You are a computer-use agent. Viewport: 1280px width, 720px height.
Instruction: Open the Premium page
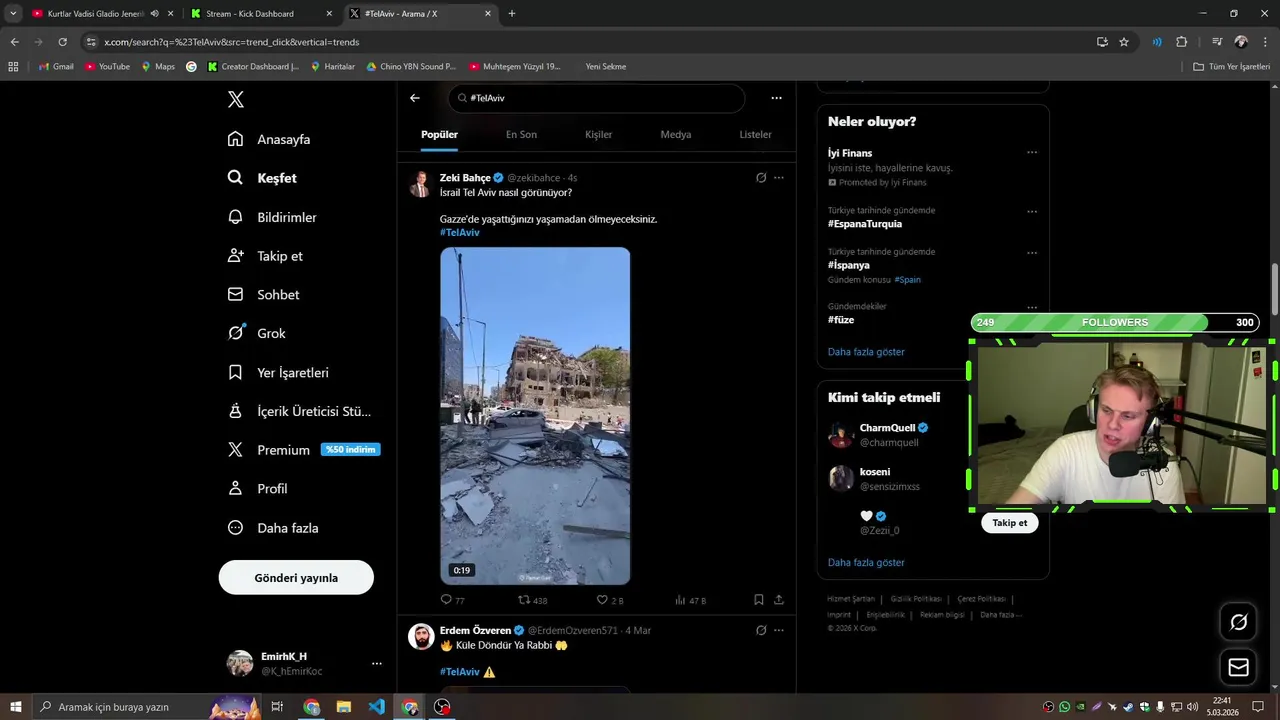303,450
